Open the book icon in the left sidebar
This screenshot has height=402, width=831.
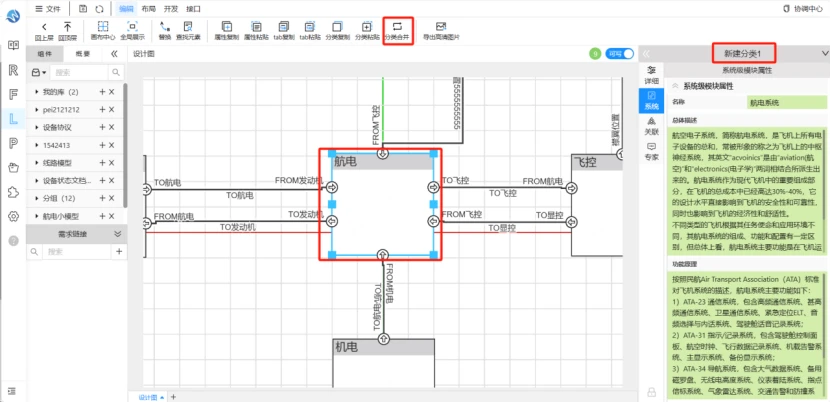click(13, 46)
